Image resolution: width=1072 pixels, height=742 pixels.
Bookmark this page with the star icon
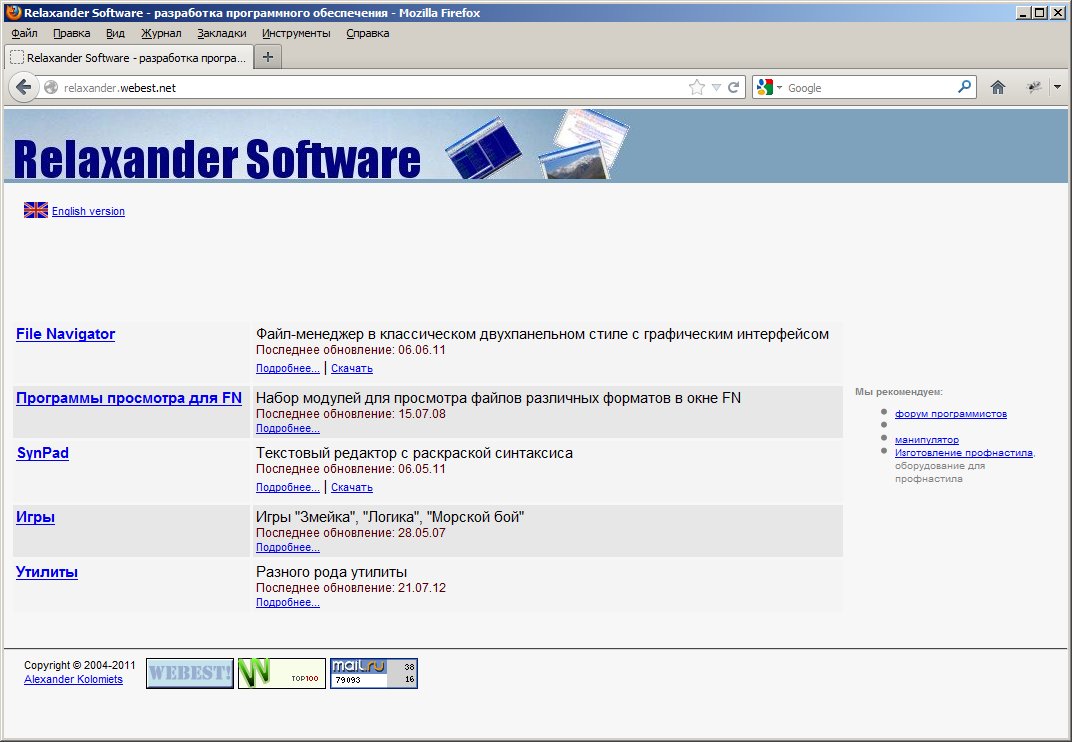tap(696, 88)
